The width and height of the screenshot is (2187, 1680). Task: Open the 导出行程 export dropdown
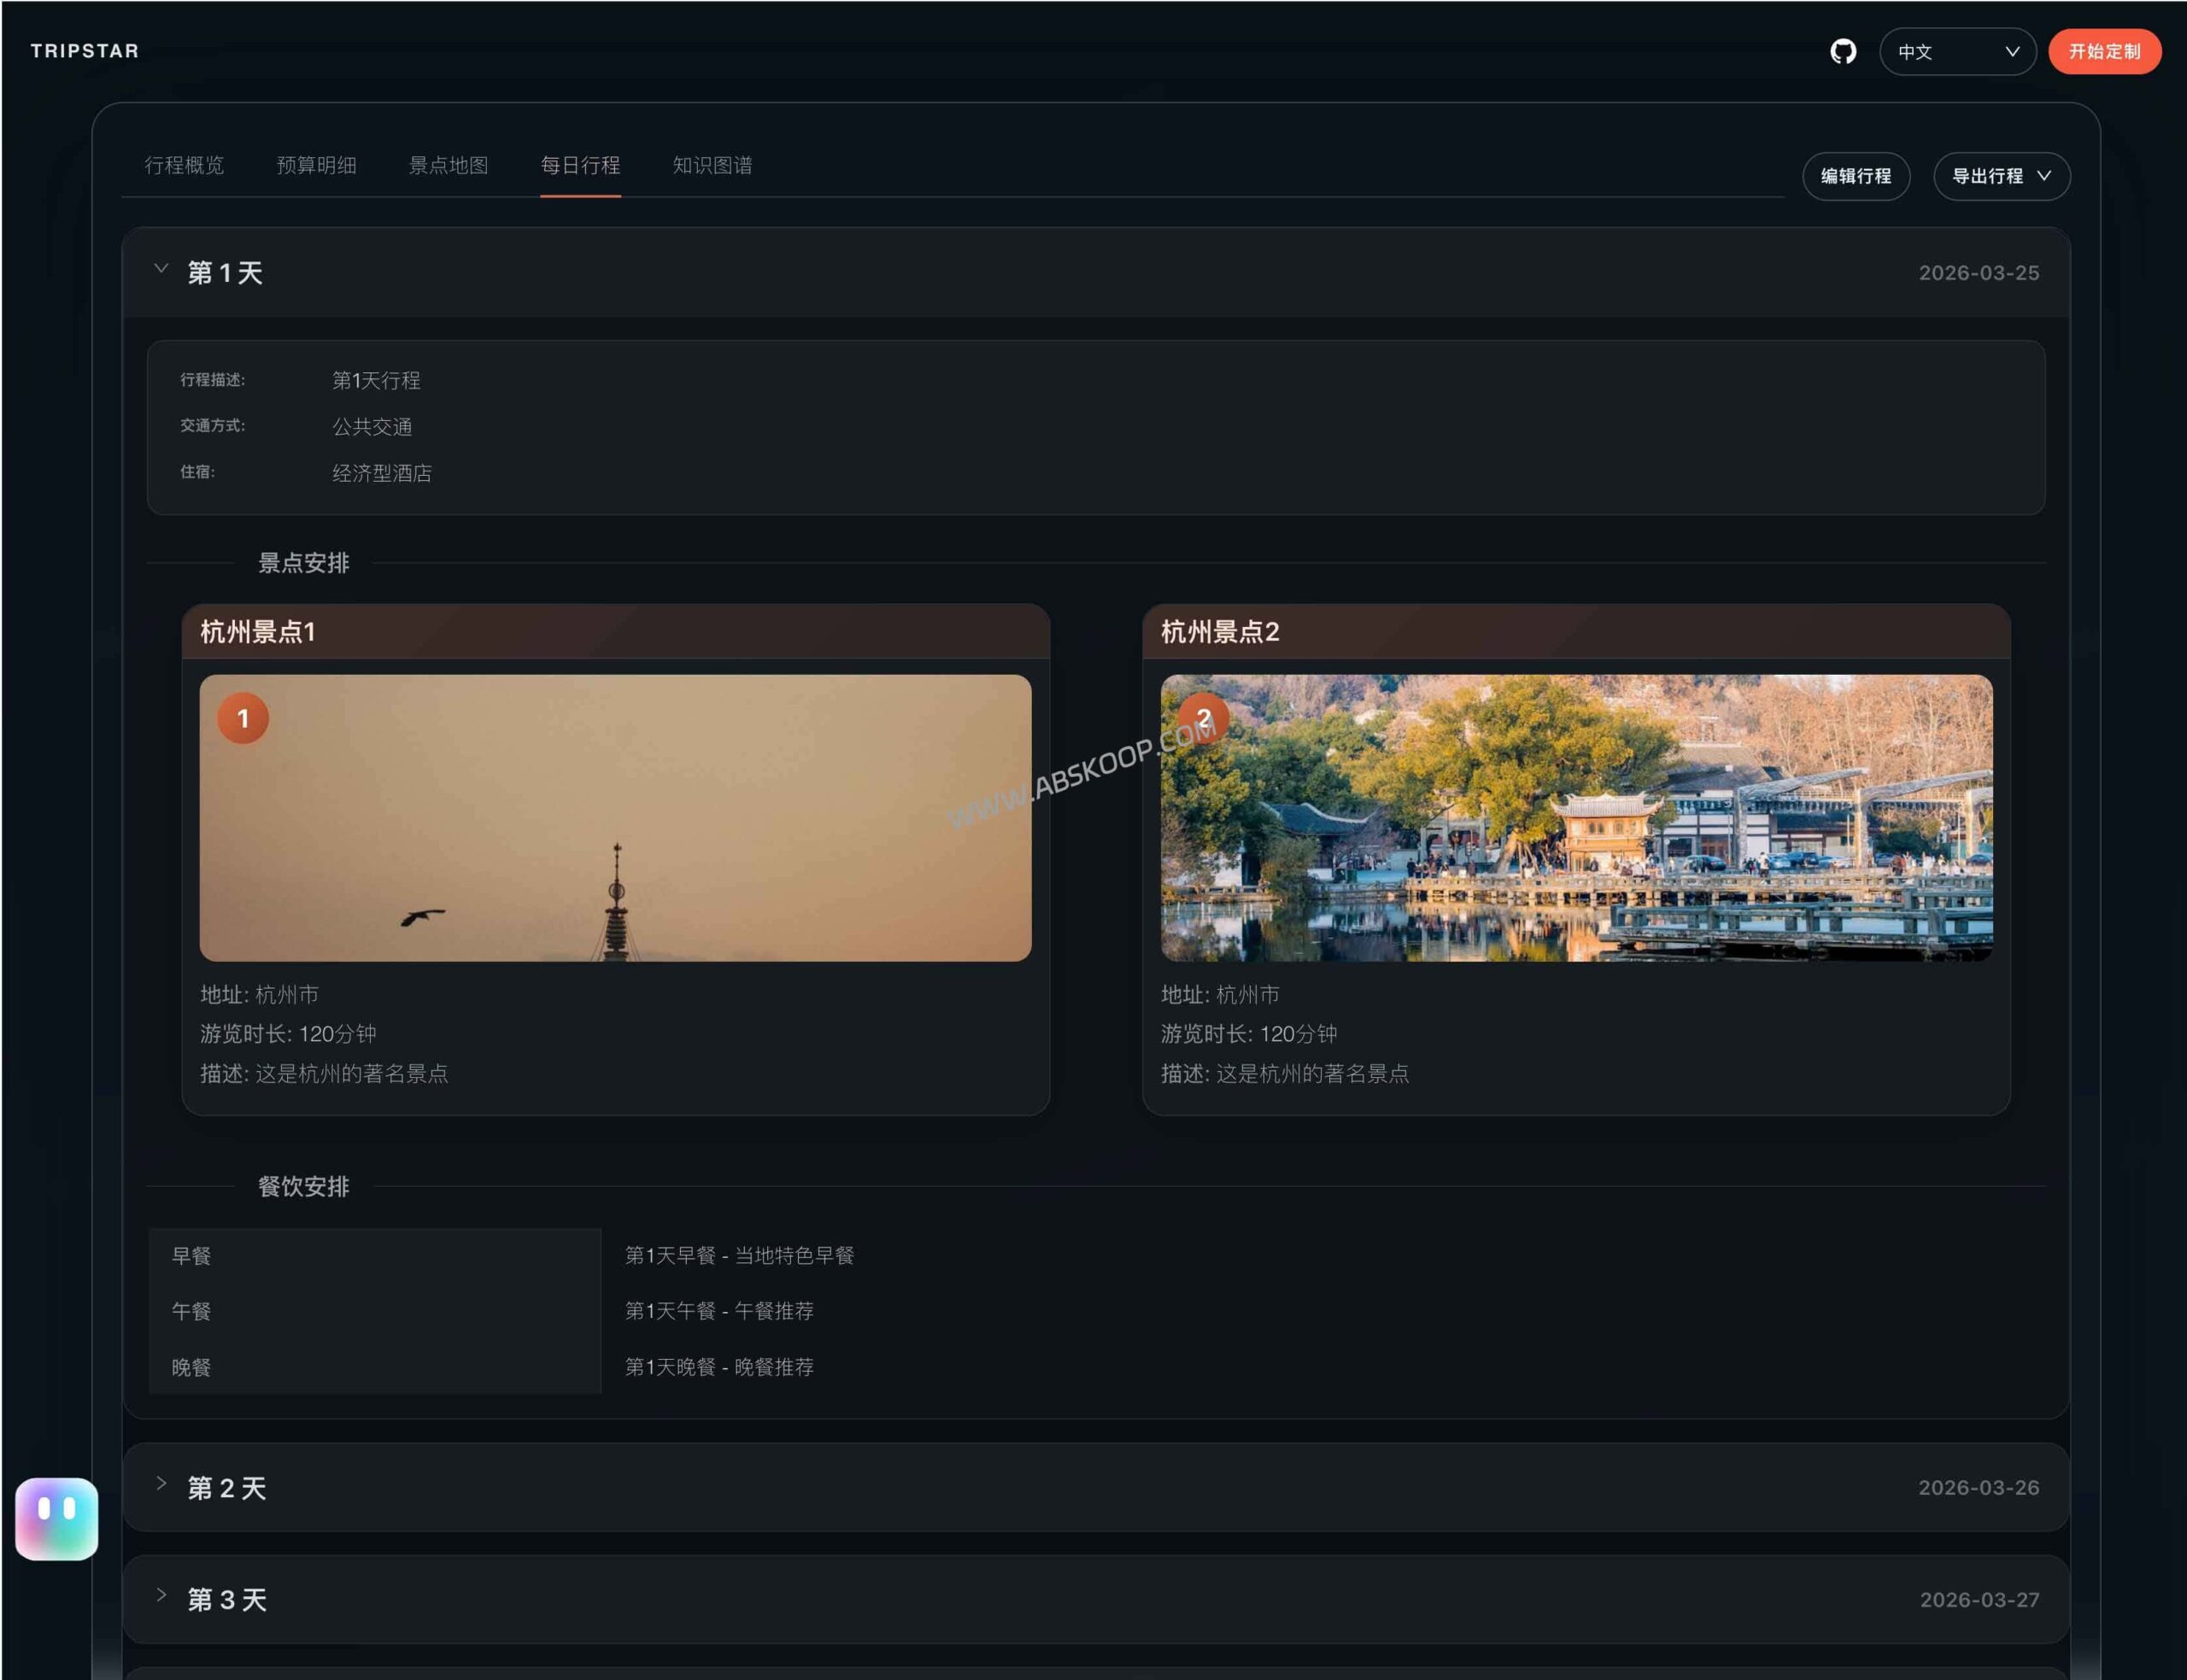[2001, 176]
